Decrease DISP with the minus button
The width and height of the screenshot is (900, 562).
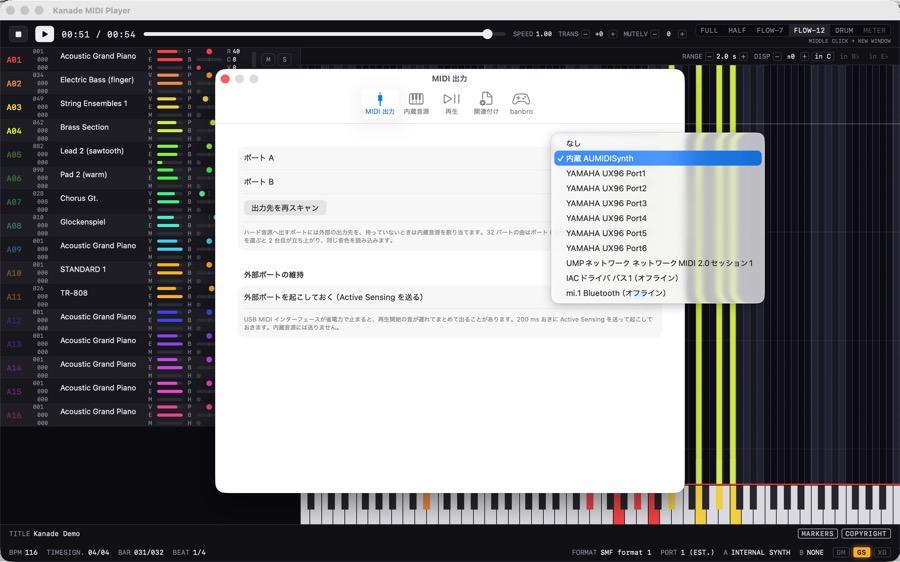point(777,56)
